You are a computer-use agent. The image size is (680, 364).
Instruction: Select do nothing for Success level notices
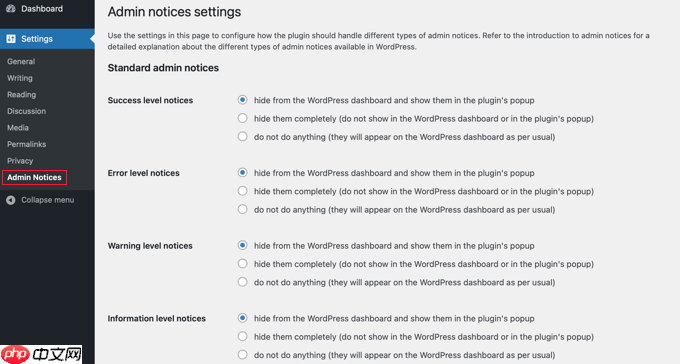[242, 137]
